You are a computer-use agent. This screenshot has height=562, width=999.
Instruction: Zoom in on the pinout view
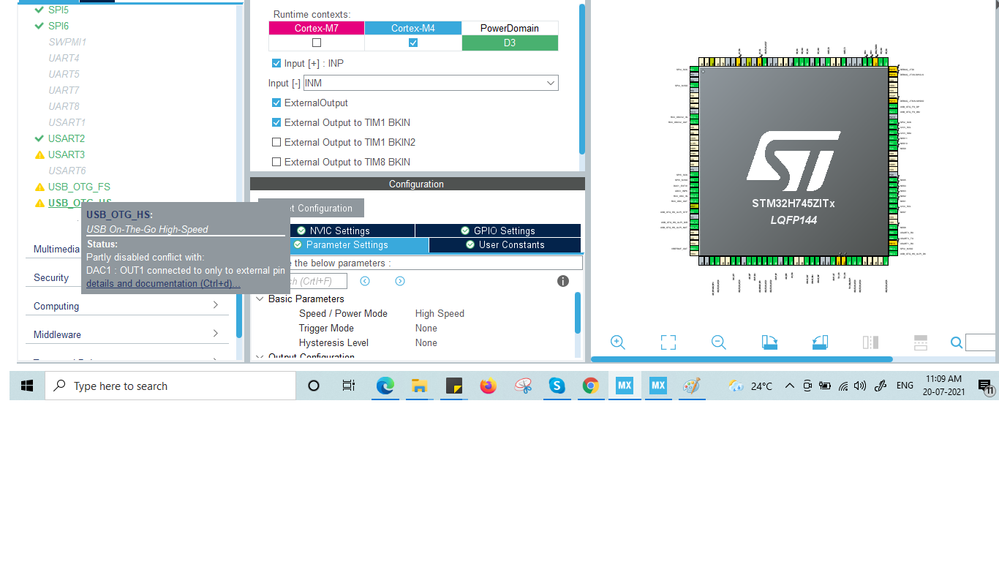click(x=617, y=342)
